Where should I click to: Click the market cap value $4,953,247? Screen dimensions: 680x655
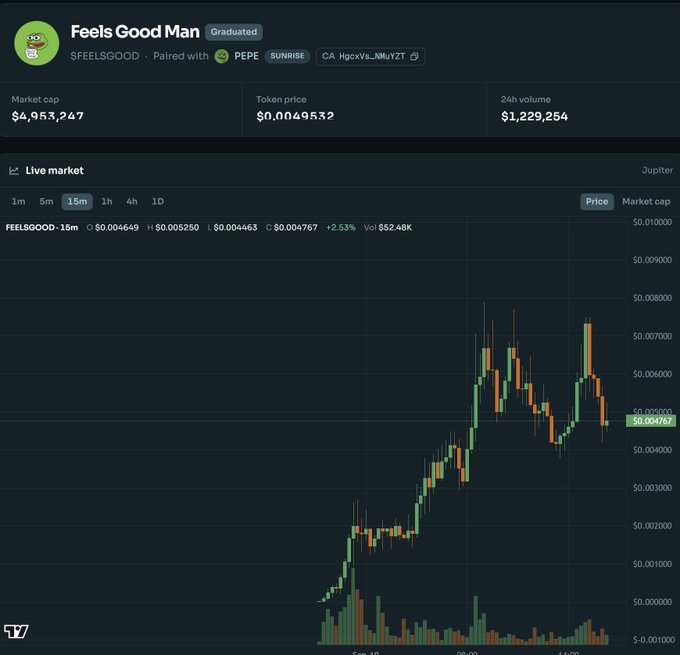point(48,116)
